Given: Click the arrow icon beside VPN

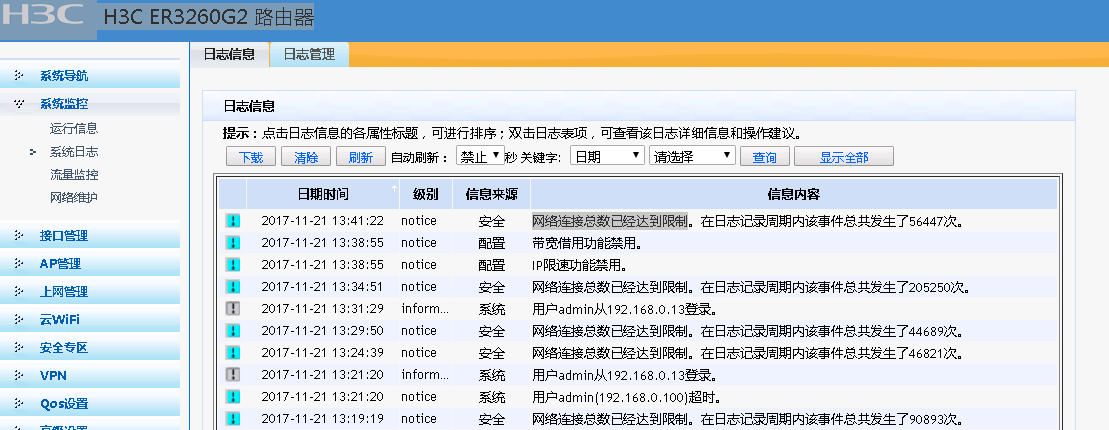Looking at the screenshot, I should point(19,376).
